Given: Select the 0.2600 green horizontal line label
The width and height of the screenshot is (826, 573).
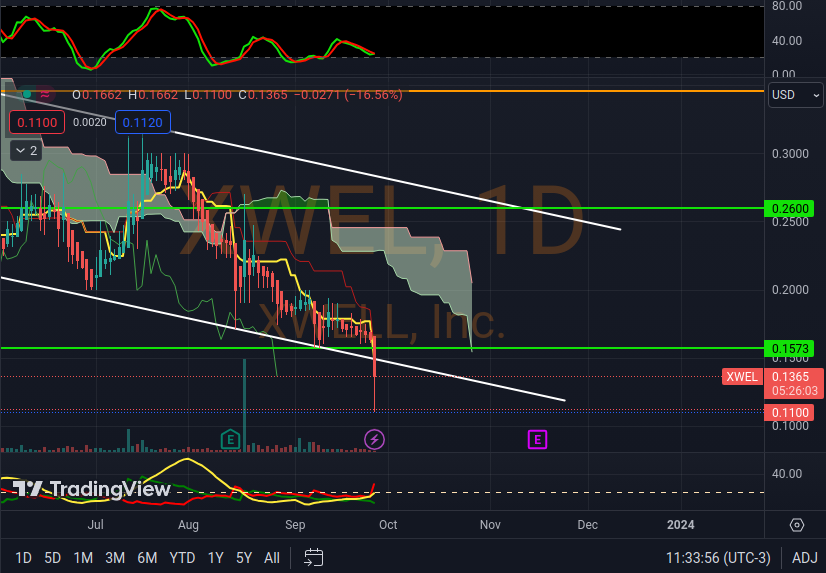Looking at the screenshot, I should tap(790, 209).
